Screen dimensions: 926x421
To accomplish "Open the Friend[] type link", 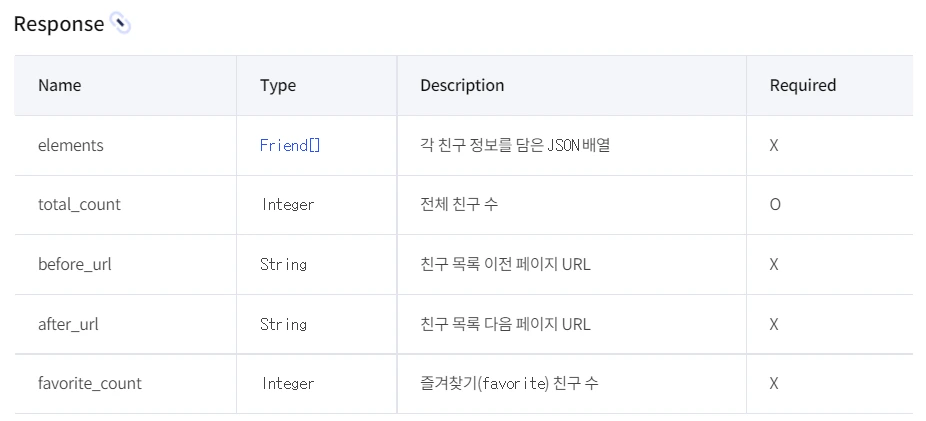I will tap(290, 145).
